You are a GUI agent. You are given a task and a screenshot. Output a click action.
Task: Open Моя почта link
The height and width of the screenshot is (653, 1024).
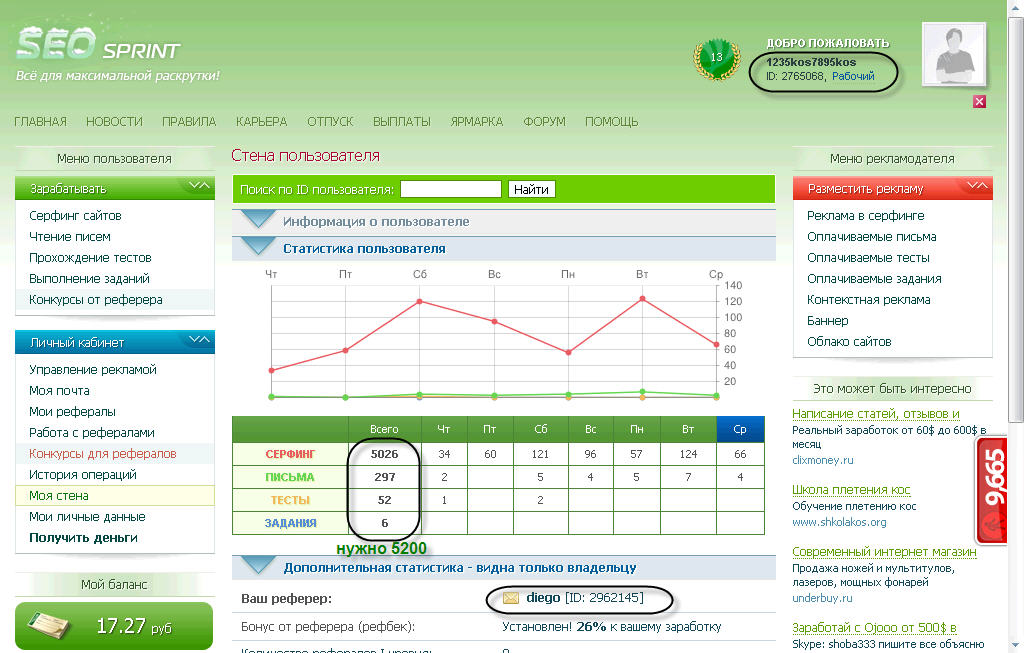(59, 390)
